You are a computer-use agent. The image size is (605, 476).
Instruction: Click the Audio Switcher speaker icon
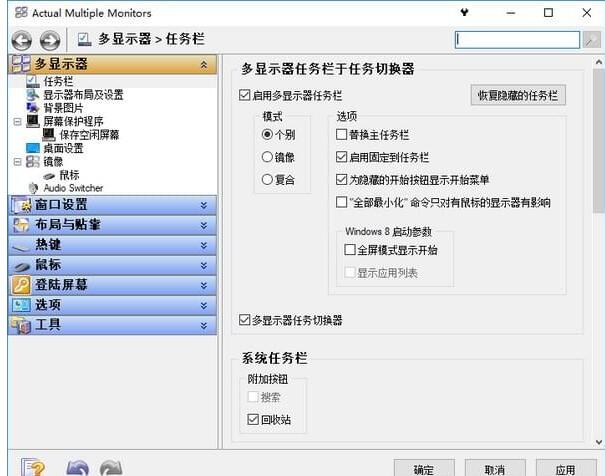pyautogui.click(x=34, y=188)
